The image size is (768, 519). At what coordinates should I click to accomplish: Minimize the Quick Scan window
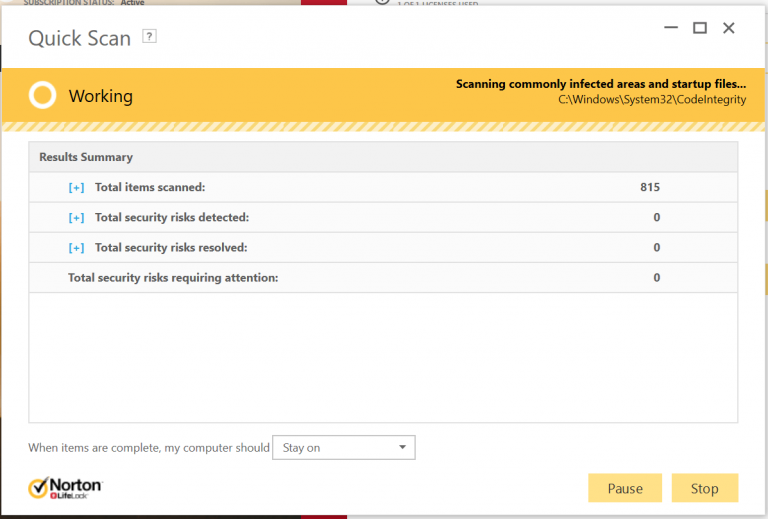pyautogui.click(x=671, y=28)
